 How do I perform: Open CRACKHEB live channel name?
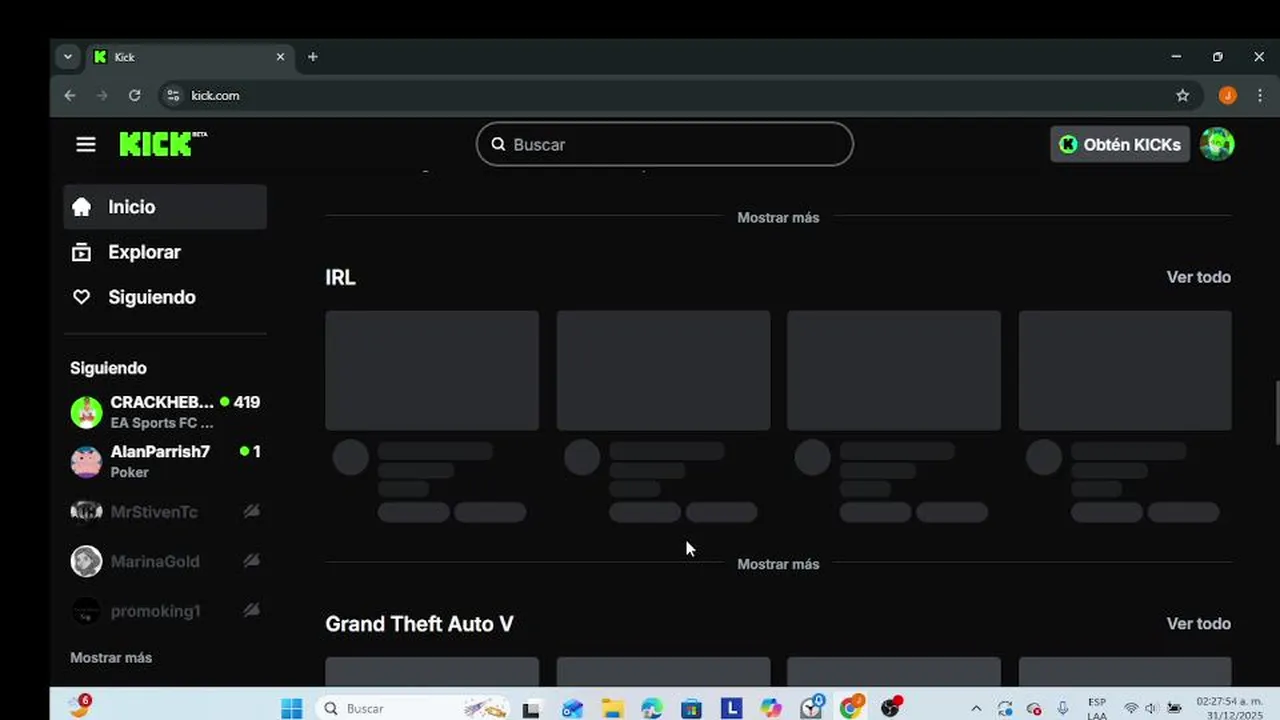[x=162, y=402]
